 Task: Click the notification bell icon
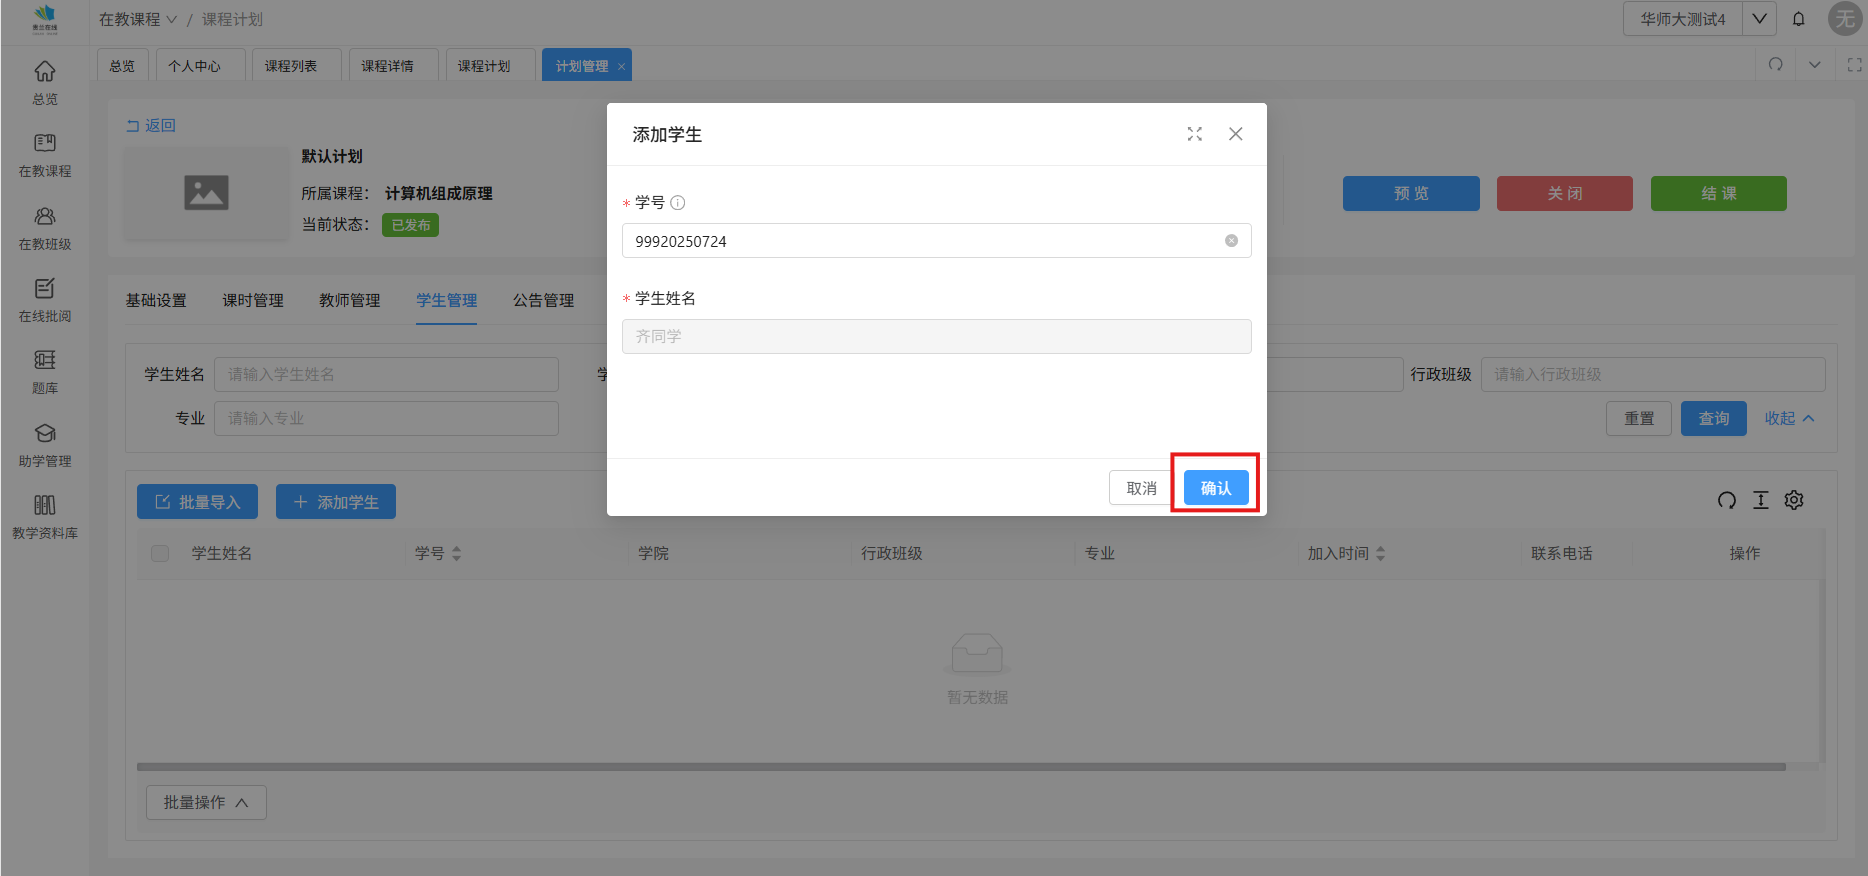(1798, 19)
